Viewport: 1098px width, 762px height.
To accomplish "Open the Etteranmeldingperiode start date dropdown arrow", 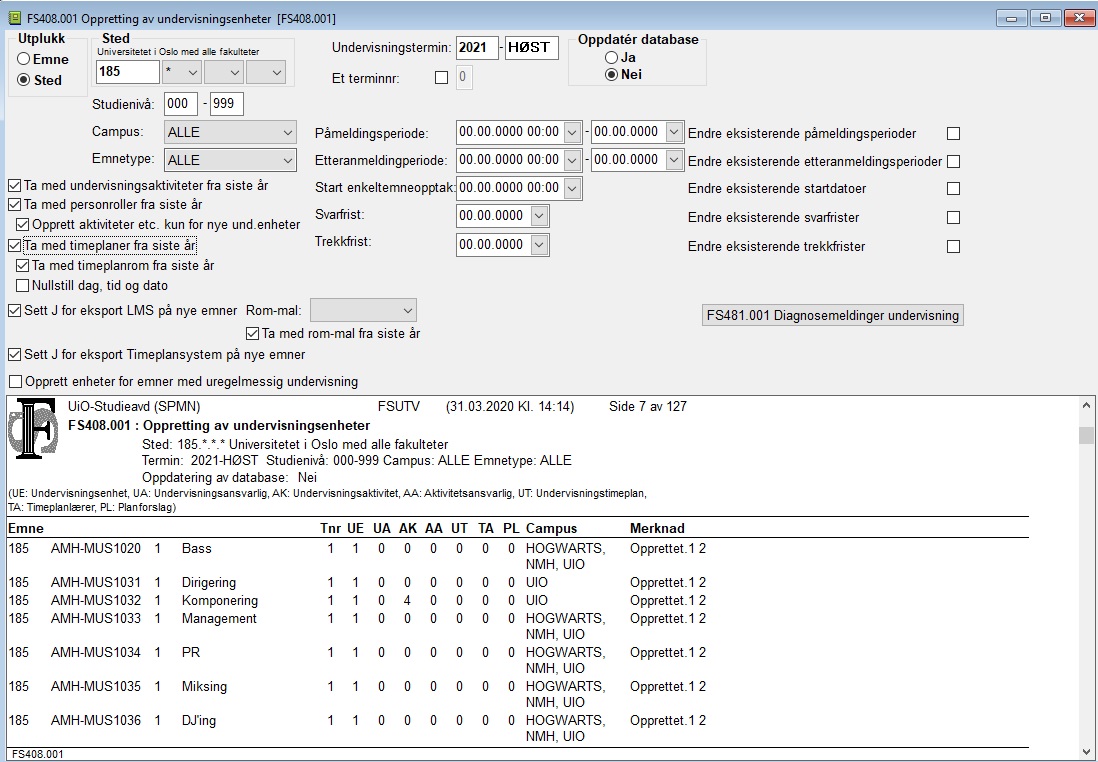I will 572,160.
